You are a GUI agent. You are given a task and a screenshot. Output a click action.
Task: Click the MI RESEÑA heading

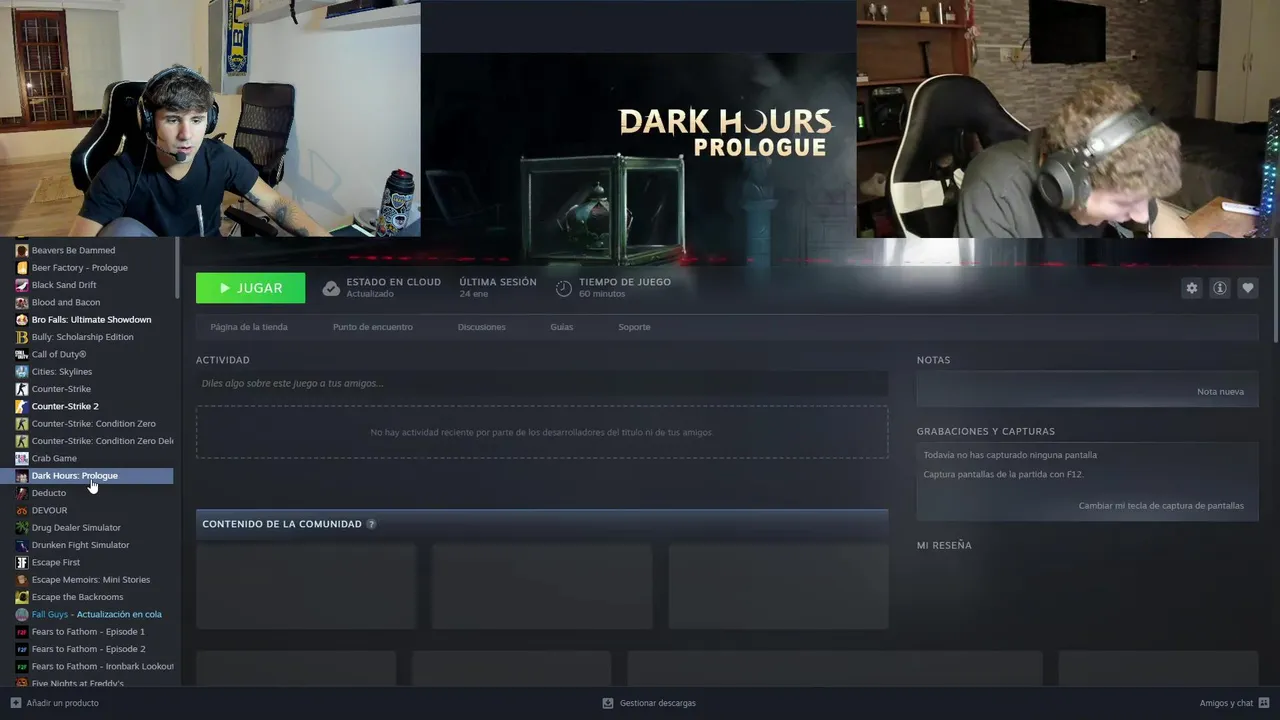click(x=944, y=546)
